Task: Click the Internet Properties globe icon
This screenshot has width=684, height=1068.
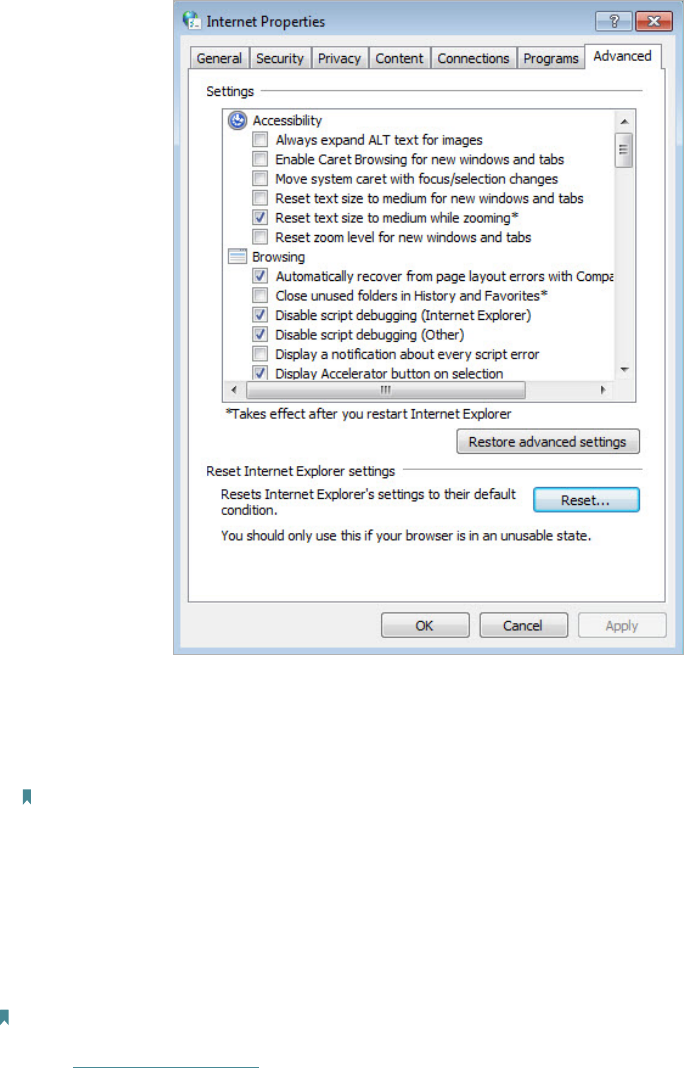Action: [x=192, y=21]
